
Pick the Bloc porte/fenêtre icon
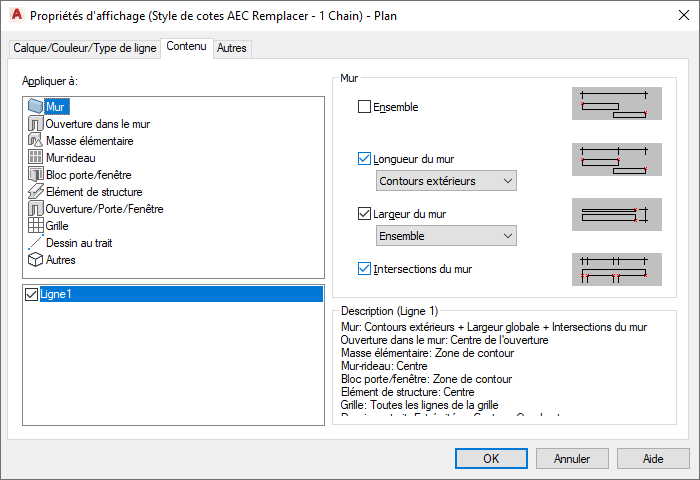36,175
